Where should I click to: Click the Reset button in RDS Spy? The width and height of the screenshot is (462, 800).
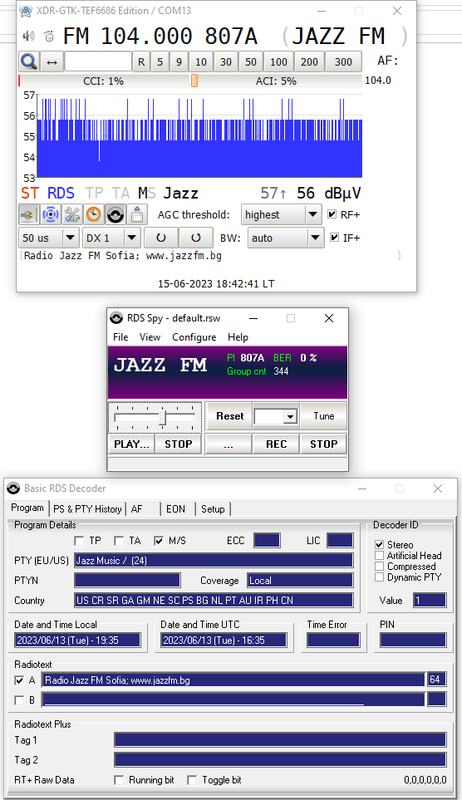(x=229, y=416)
